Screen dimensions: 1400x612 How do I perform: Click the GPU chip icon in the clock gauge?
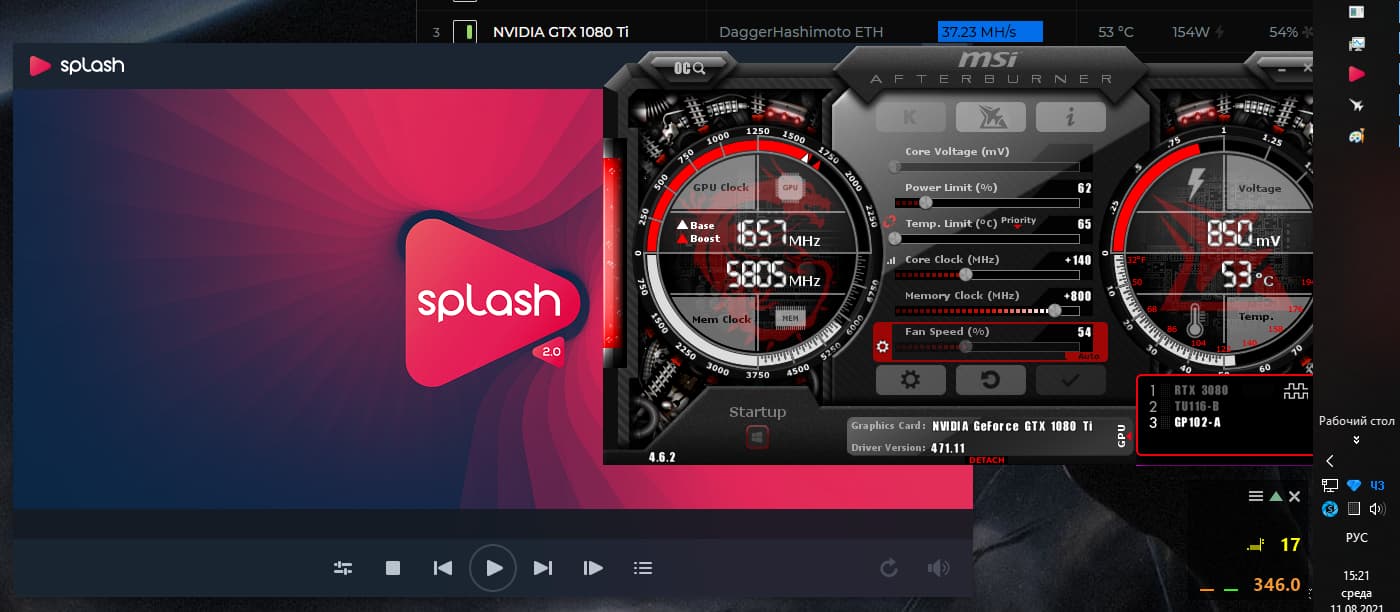tap(790, 187)
